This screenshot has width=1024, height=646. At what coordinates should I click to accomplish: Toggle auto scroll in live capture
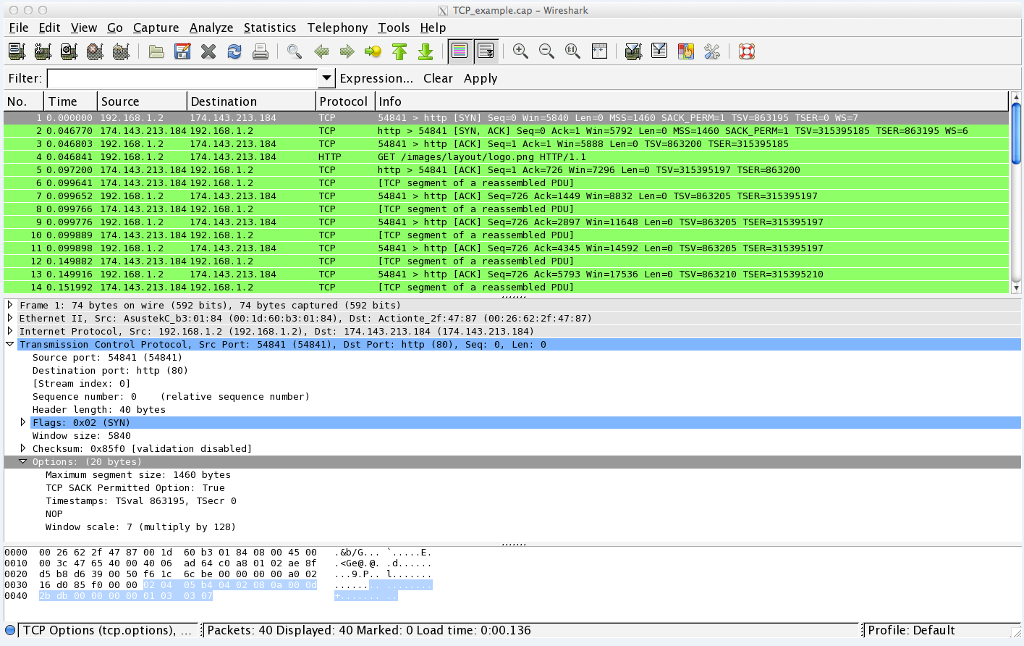pos(486,52)
